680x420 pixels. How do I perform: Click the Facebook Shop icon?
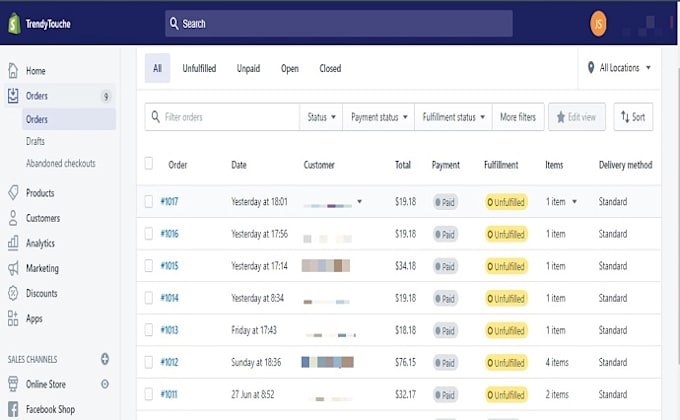pos(13,409)
